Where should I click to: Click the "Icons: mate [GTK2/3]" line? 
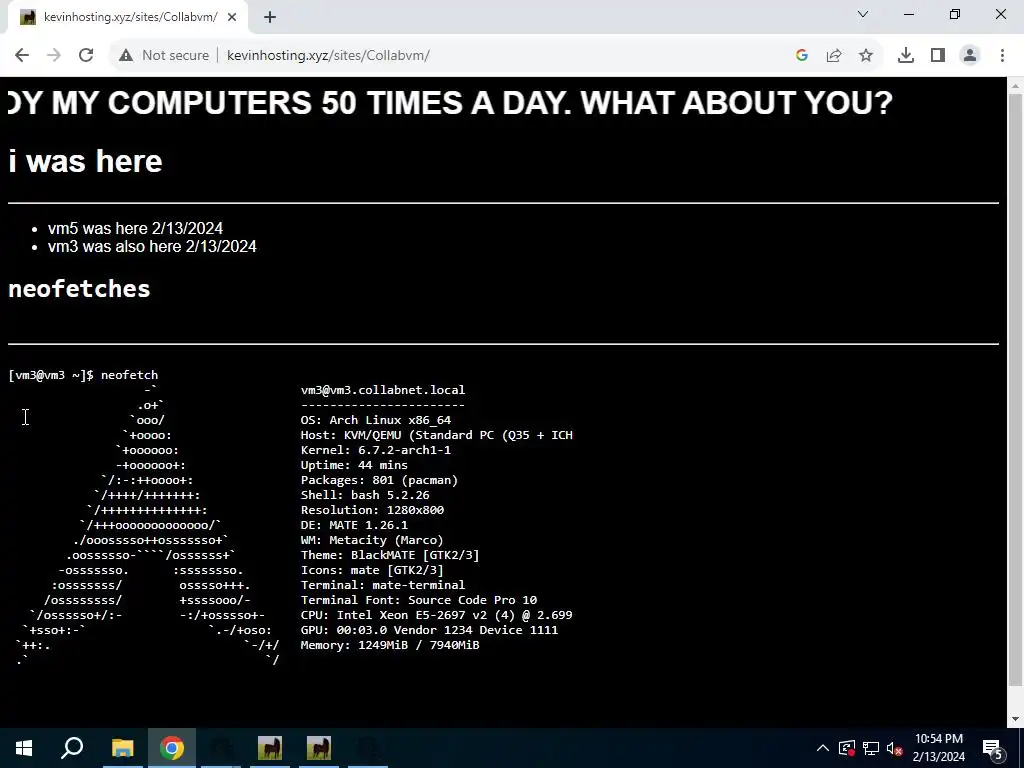[x=372, y=570]
